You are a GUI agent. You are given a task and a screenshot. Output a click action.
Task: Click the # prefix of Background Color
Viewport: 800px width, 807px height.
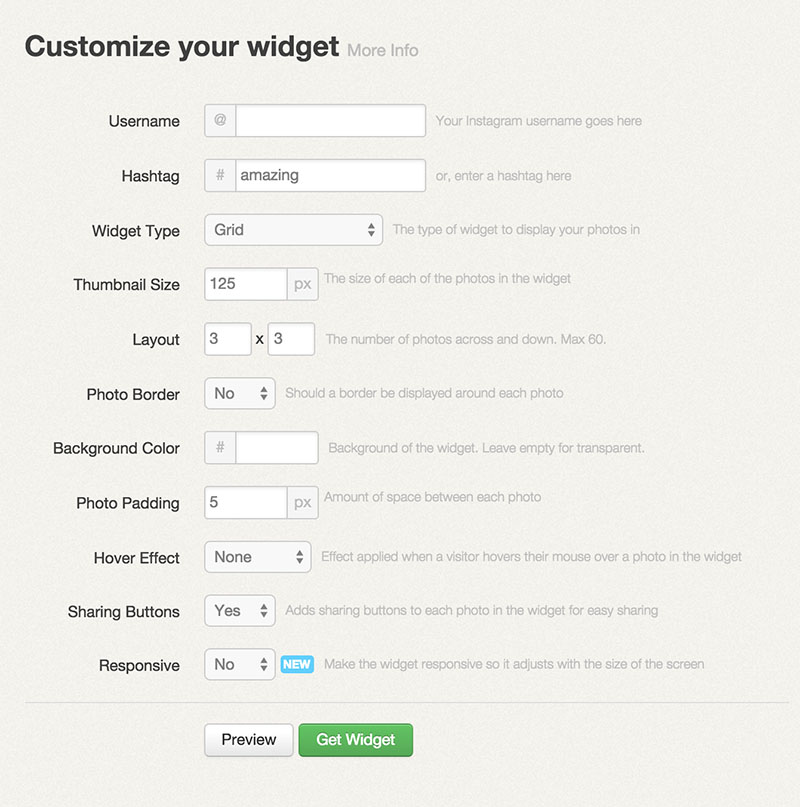[x=220, y=447]
